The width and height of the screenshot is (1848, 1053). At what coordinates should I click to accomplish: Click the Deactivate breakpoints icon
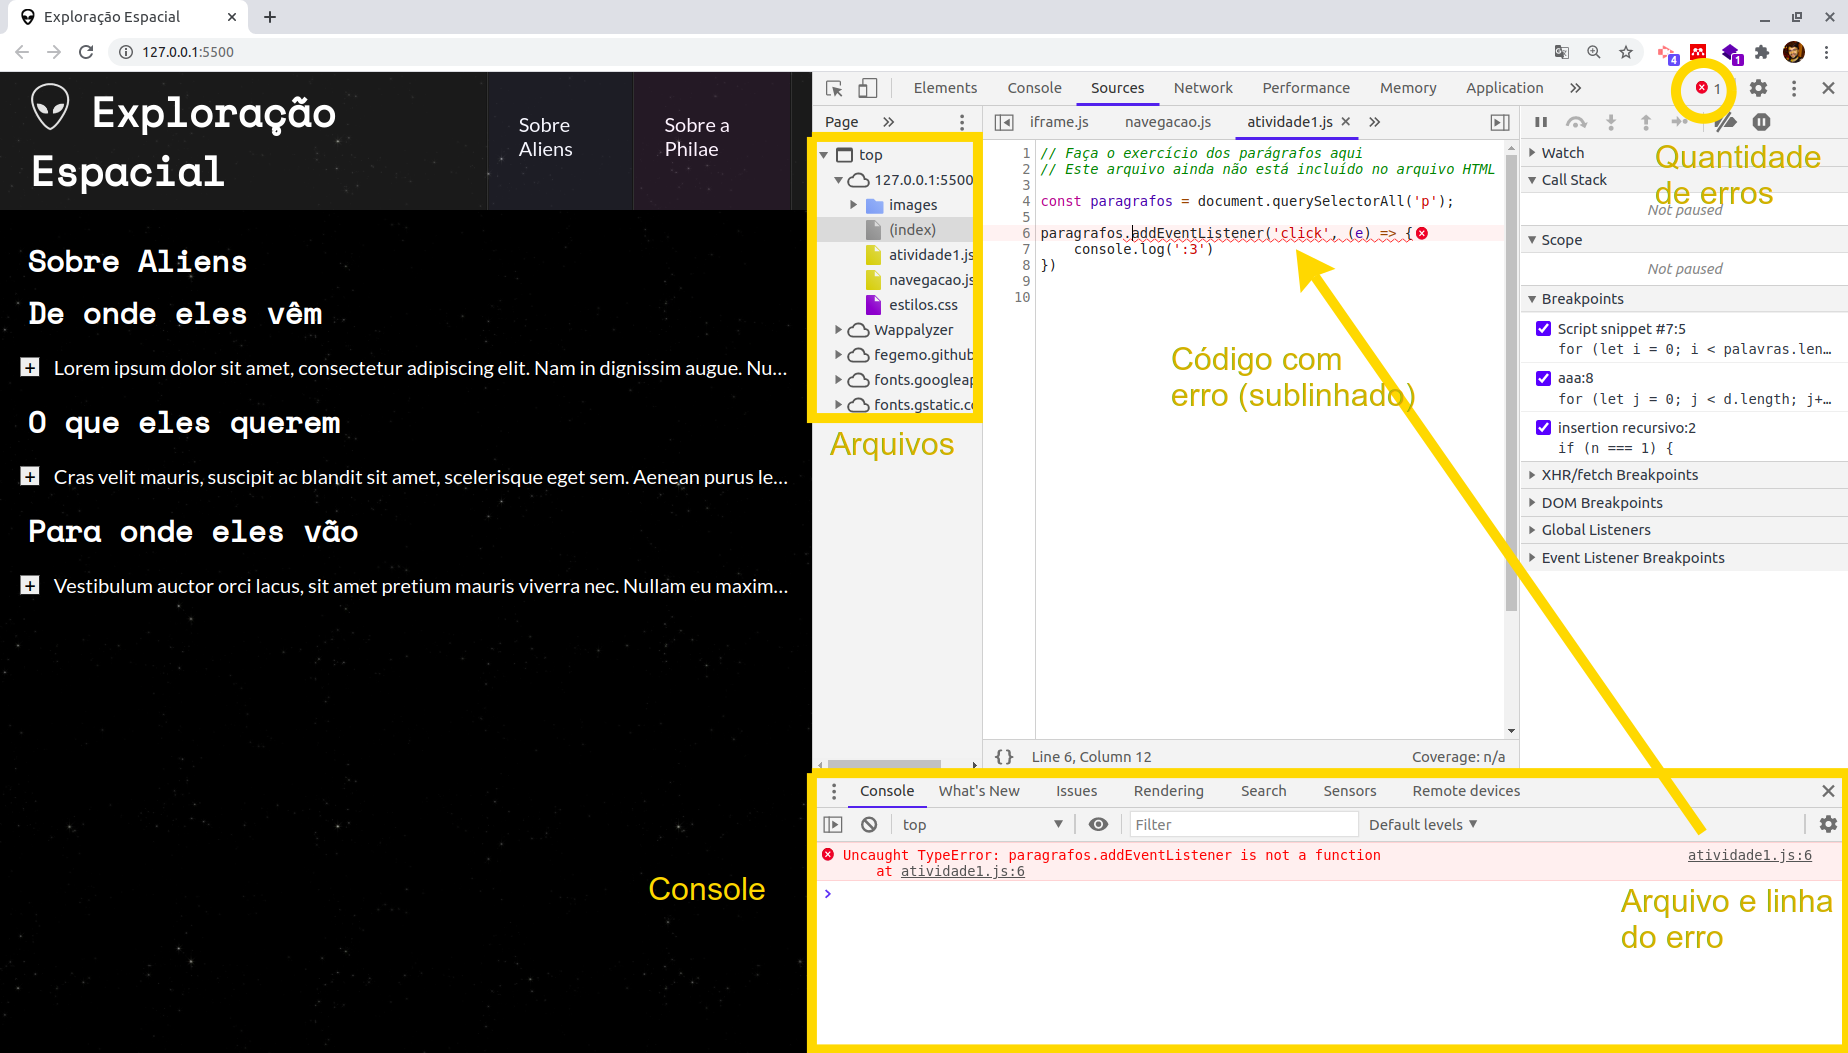[x=1725, y=122]
